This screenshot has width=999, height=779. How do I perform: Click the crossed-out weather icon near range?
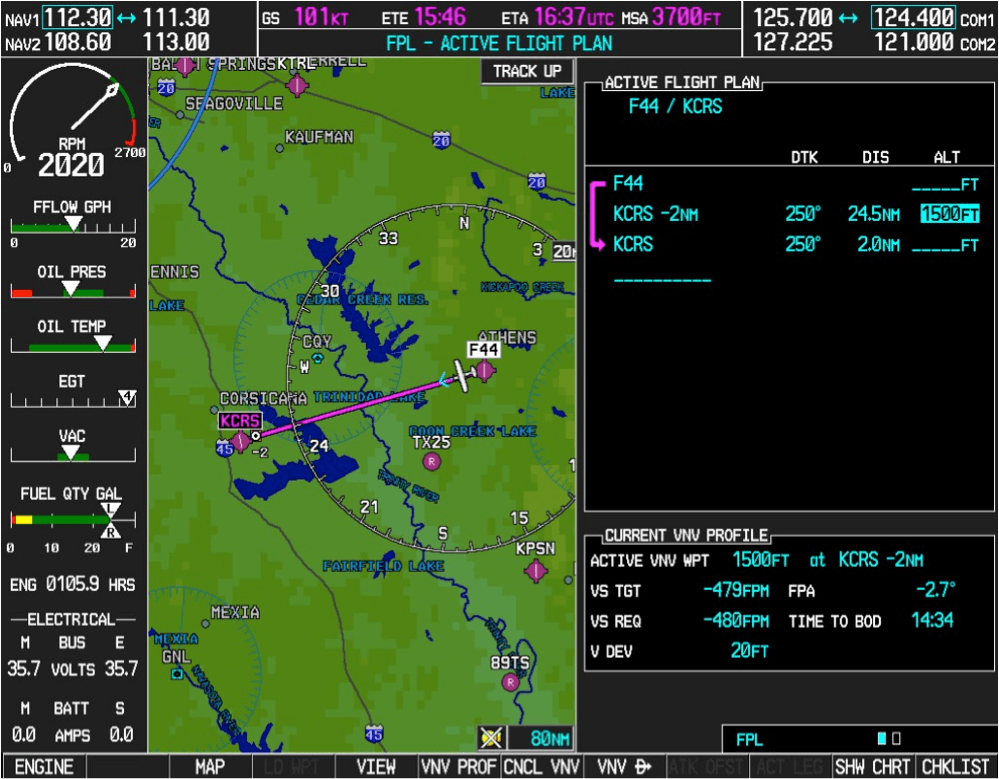pos(491,738)
